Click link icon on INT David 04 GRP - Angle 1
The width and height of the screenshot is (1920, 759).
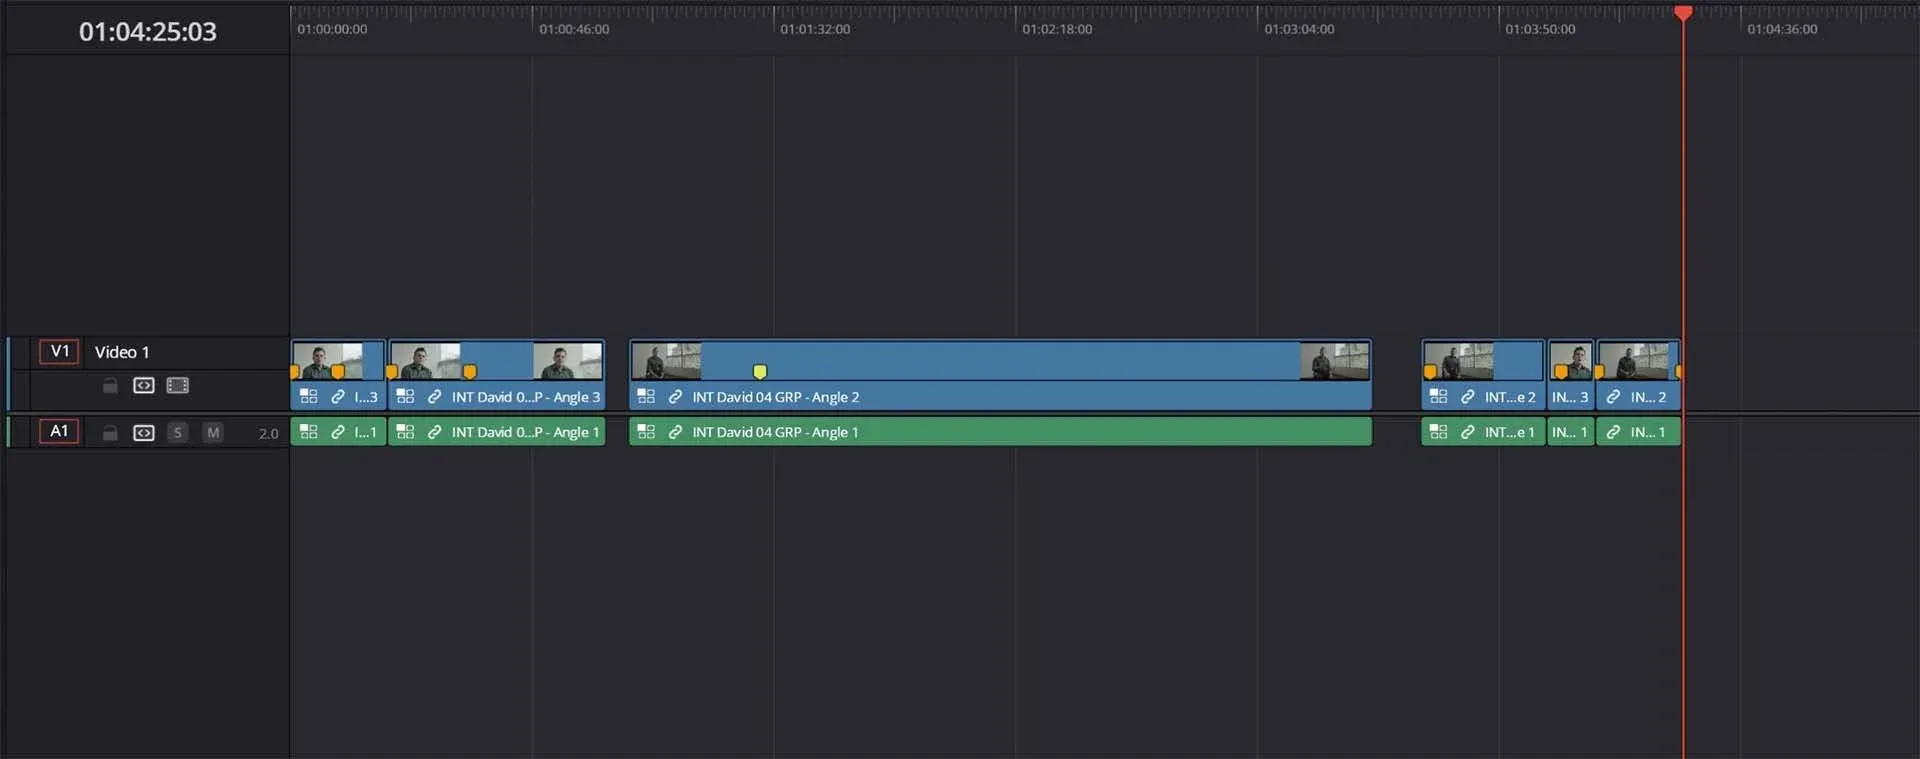675,432
